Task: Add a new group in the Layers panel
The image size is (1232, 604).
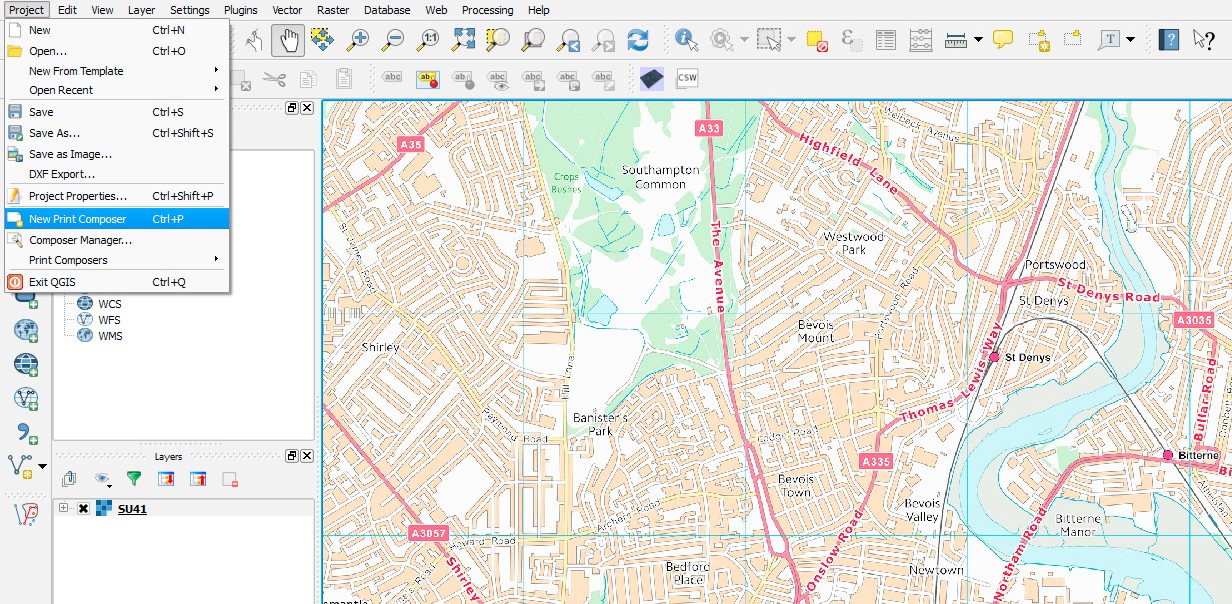Action: click(x=69, y=478)
